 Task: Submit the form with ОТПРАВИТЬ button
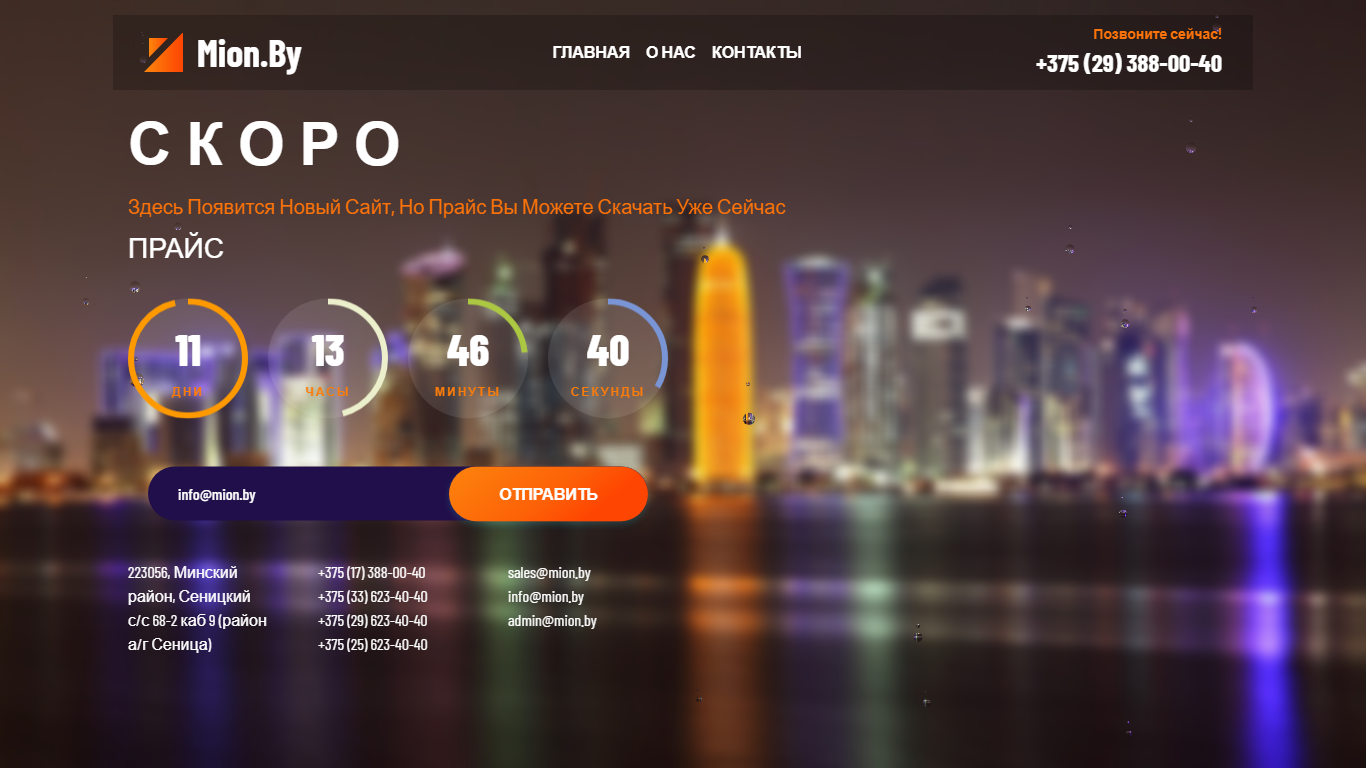[x=548, y=494]
